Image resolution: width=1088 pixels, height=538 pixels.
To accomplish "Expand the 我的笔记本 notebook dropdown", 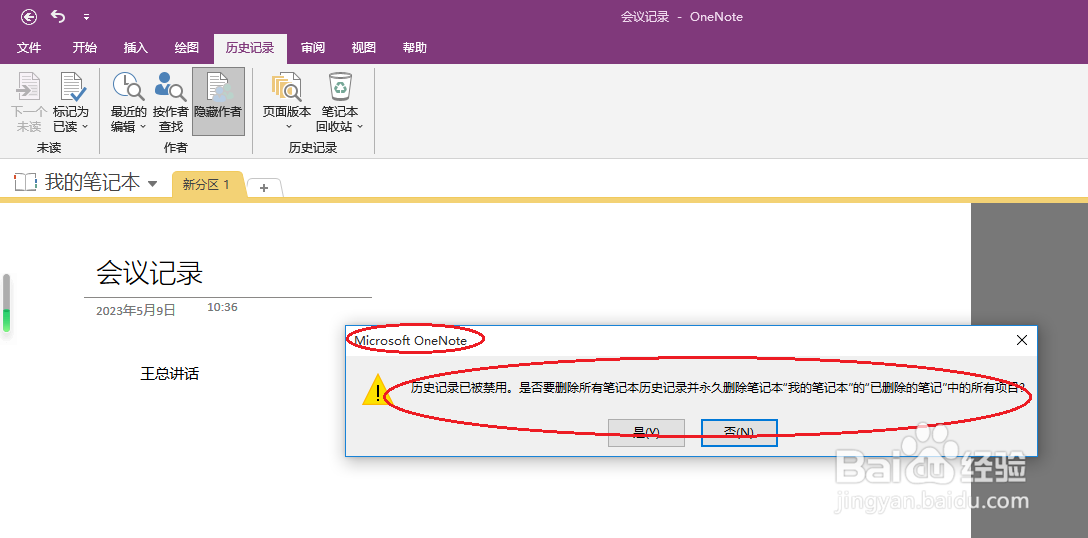I will click(153, 184).
